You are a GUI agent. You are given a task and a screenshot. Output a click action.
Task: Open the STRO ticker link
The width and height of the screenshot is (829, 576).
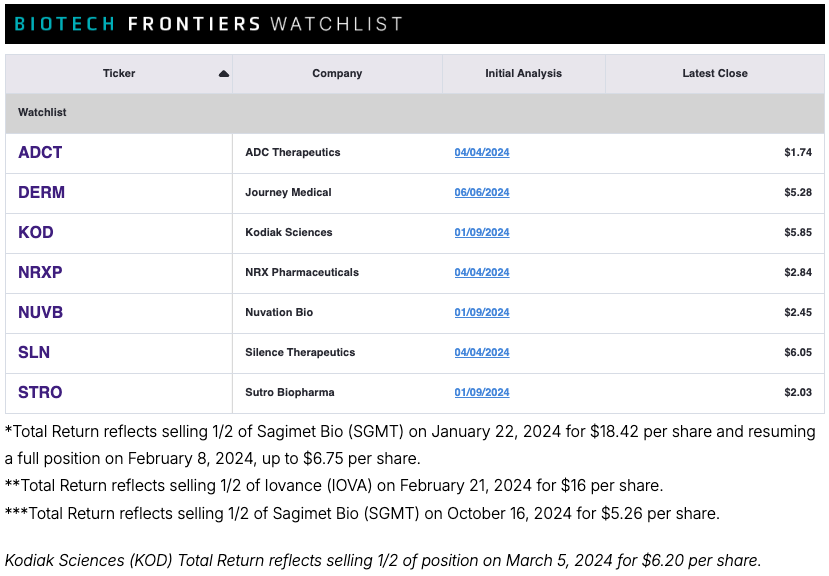[x=40, y=392]
